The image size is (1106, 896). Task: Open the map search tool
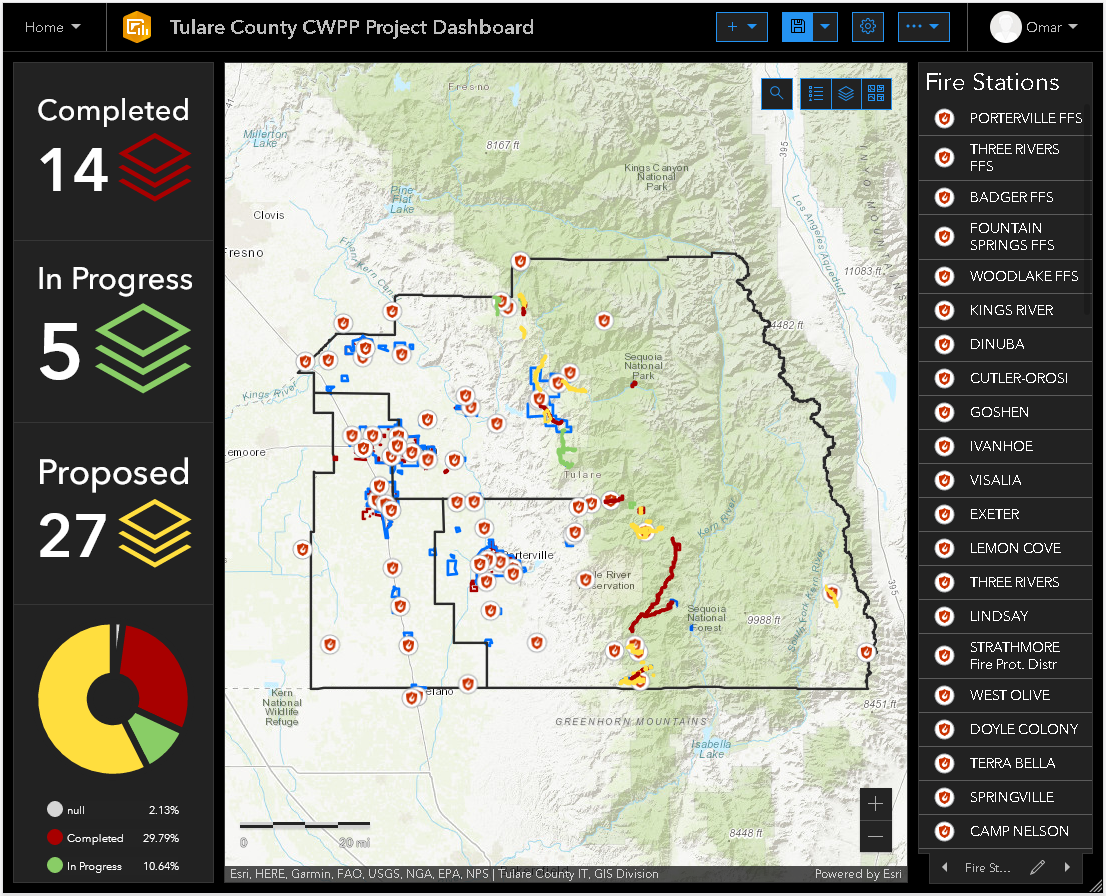(x=777, y=93)
